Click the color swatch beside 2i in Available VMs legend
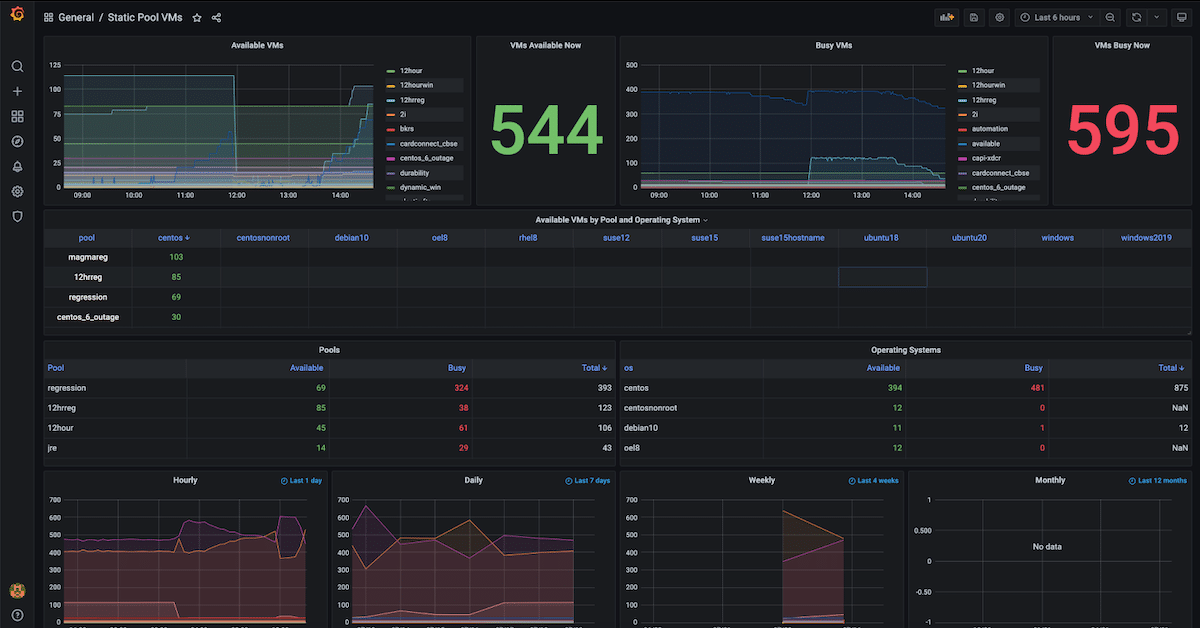This screenshot has width=1200, height=628. (x=391, y=115)
